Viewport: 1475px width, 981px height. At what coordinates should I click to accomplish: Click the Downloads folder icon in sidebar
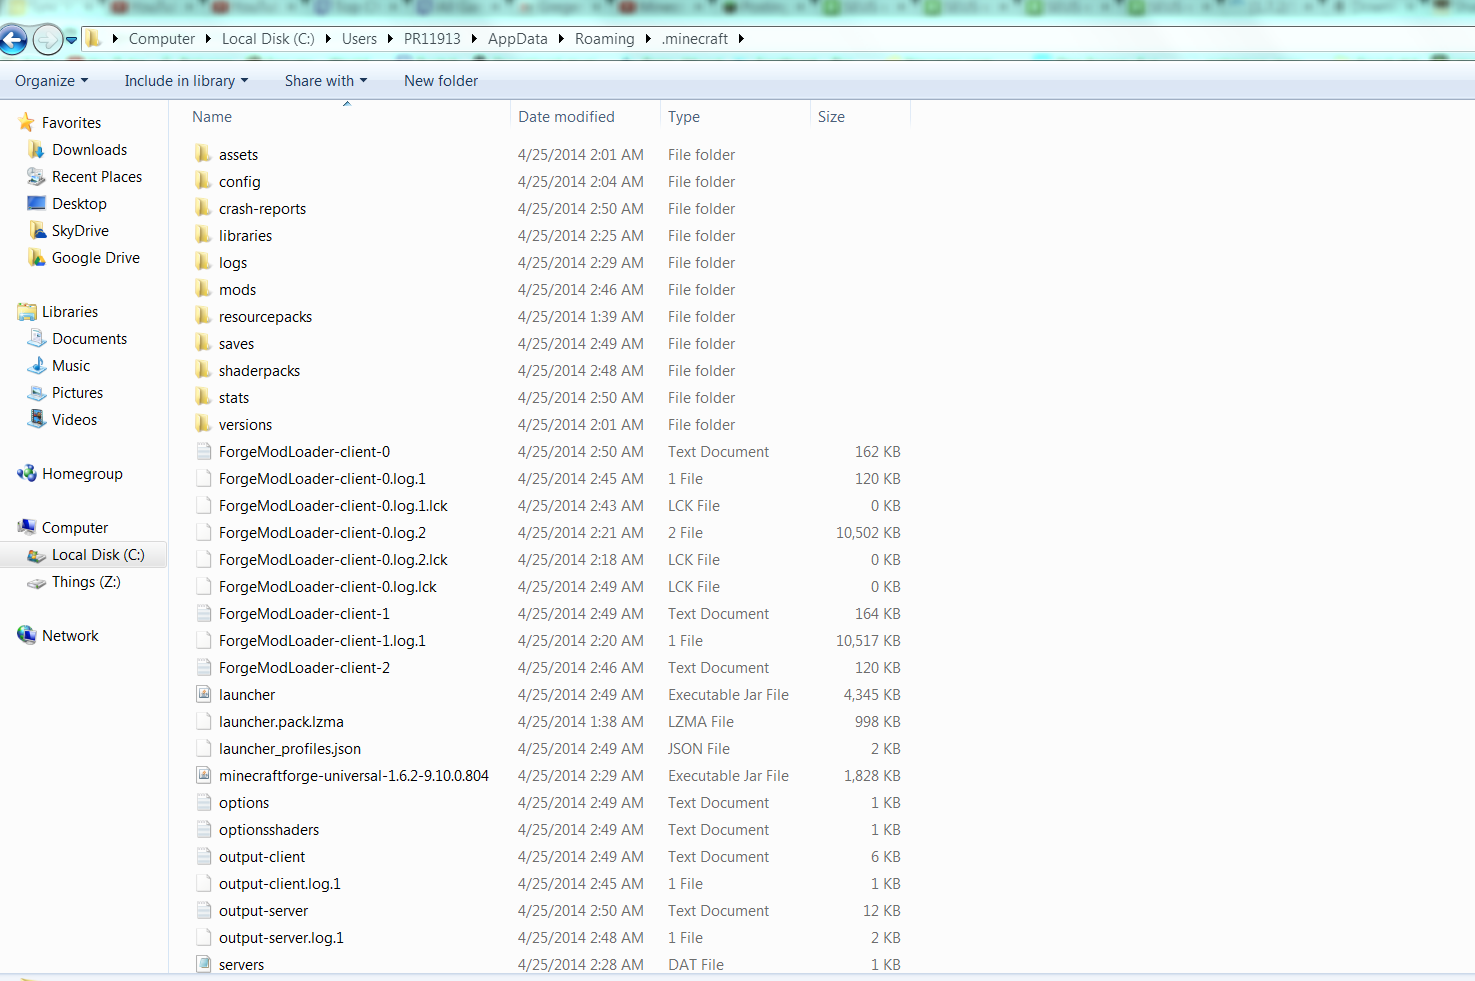[37, 150]
